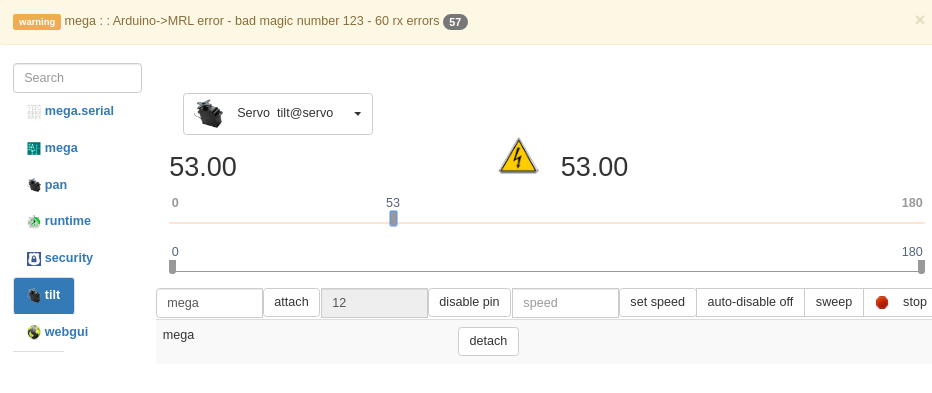This screenshot has width=932, height=393.
Task: Click the mega Arduino board icon
Action: 34,148
